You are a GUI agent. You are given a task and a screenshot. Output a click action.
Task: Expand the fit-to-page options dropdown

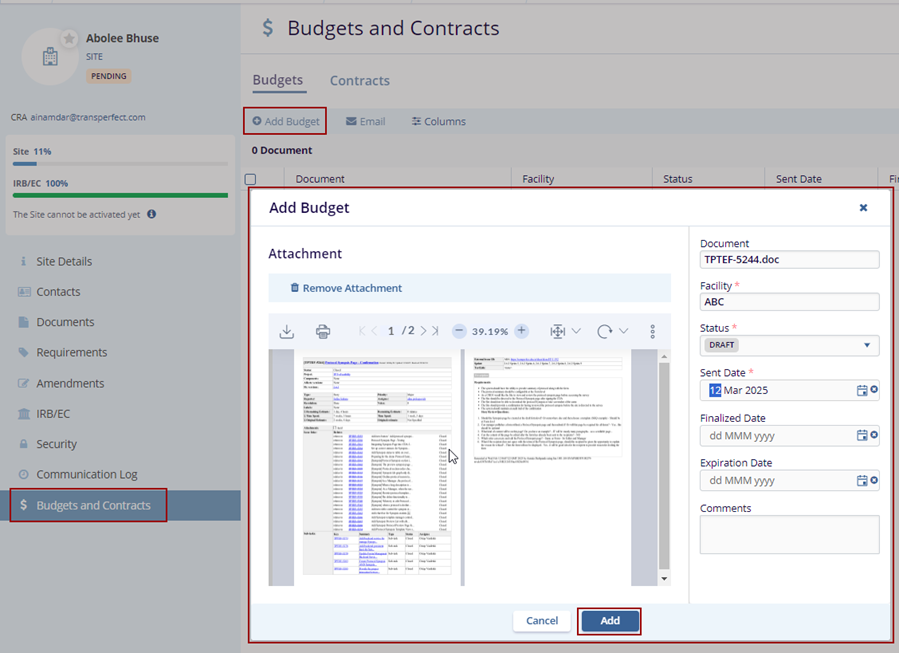(x=575, y=331)
